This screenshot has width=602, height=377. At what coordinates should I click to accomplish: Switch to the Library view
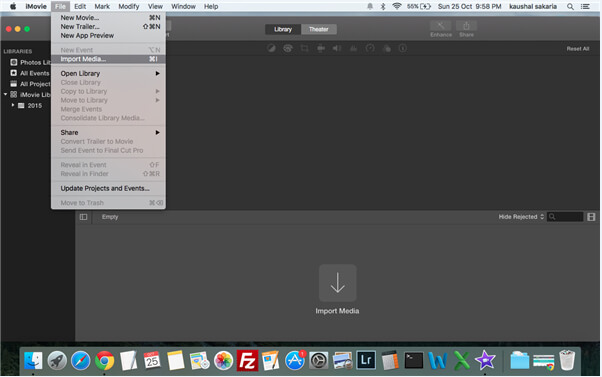pyautogui.click(x=283, y=29)
